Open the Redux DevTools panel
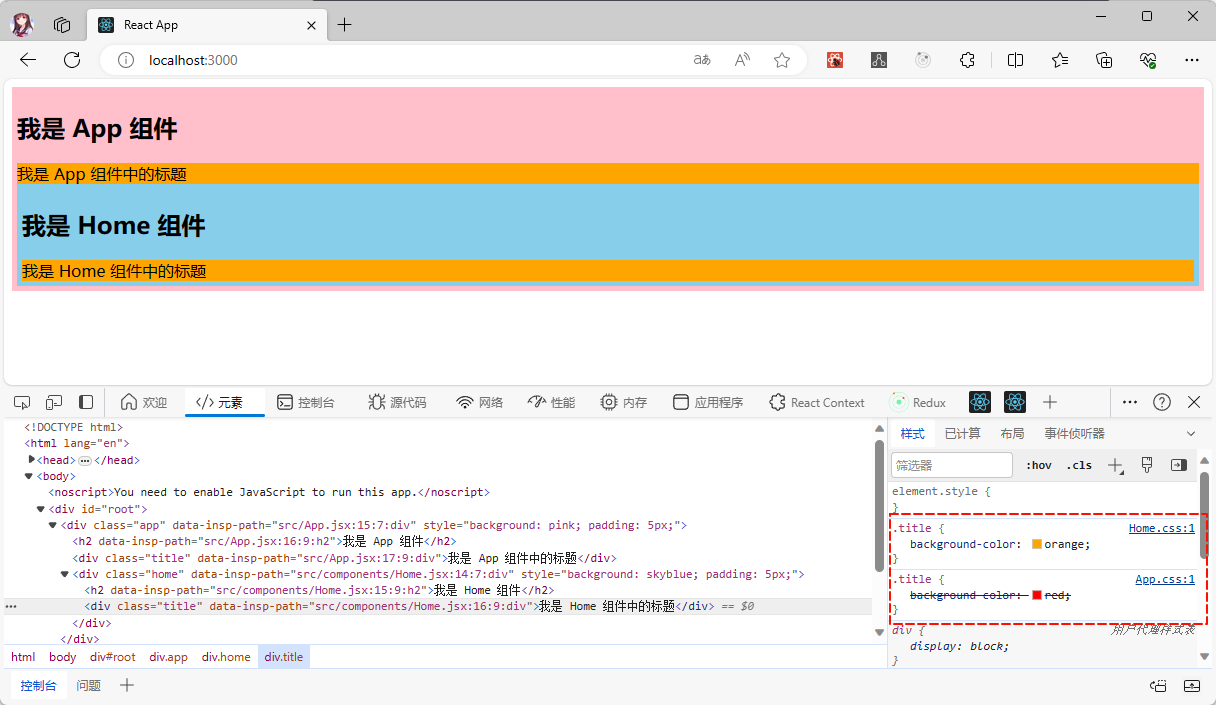1216x705 pixels. point(917,402)
